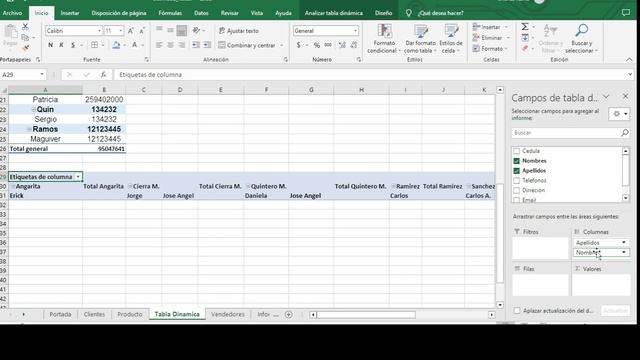Switch to Analizar tabla dinámica tab

pos(333,13)
